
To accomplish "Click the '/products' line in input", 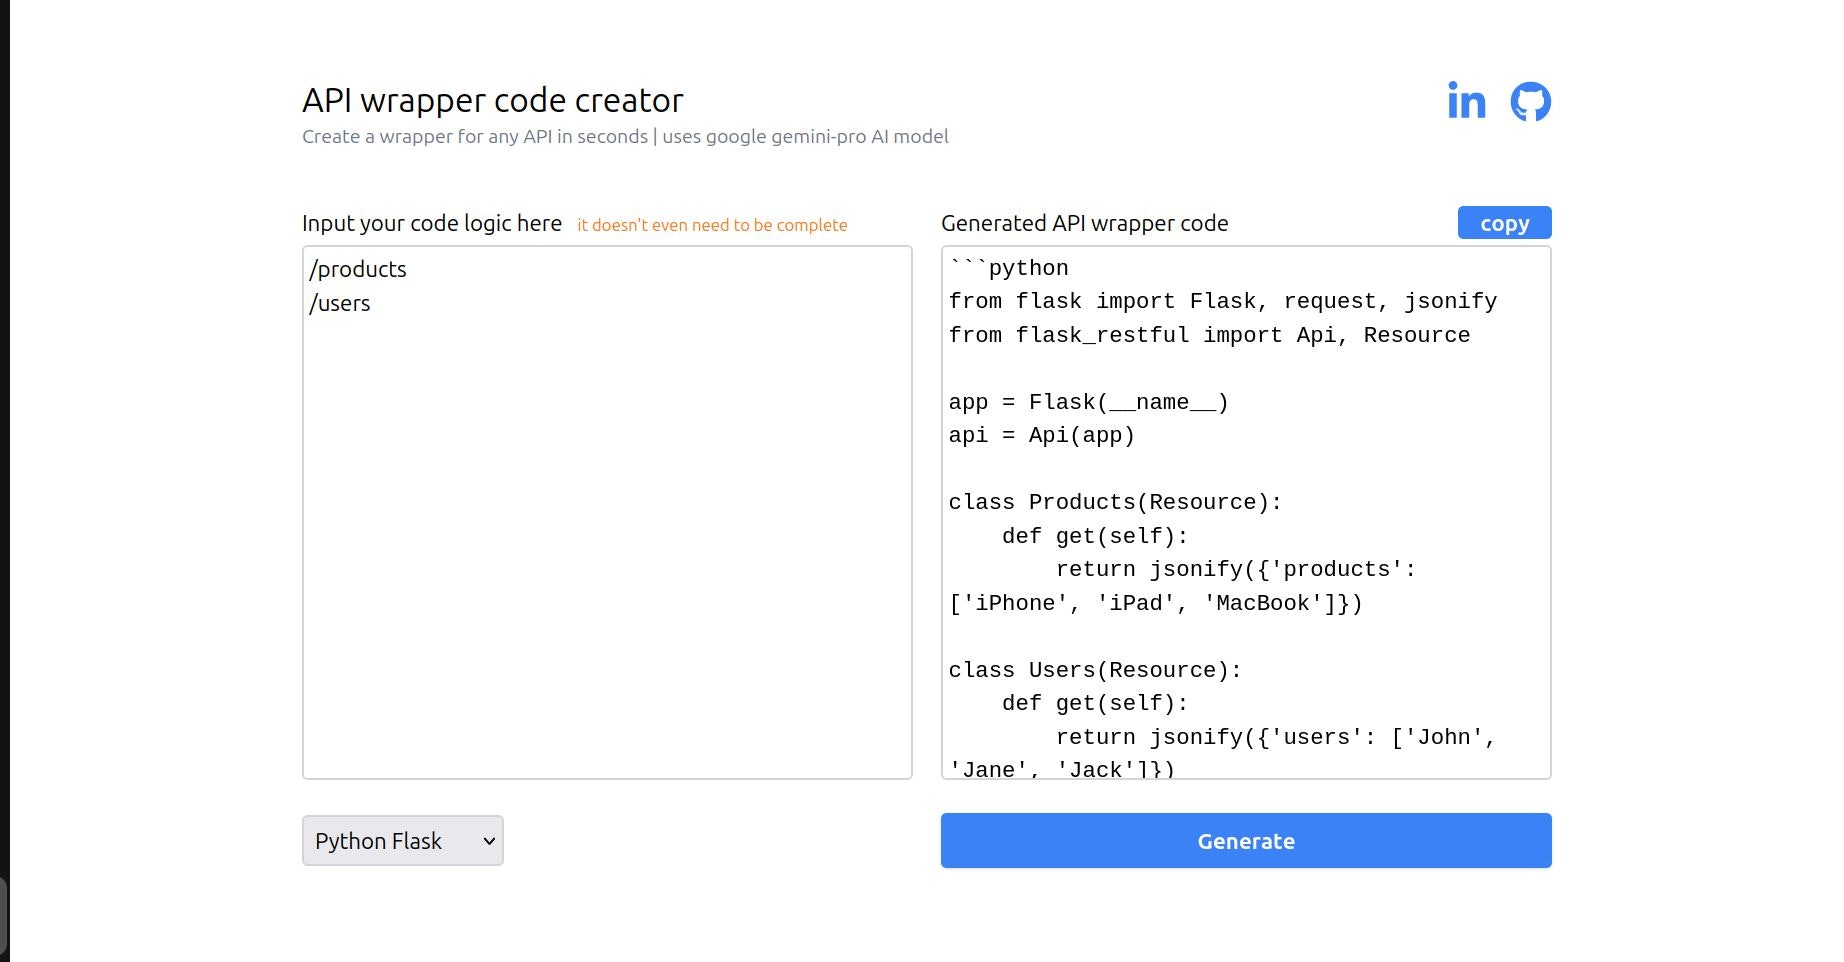I will 358,269.
